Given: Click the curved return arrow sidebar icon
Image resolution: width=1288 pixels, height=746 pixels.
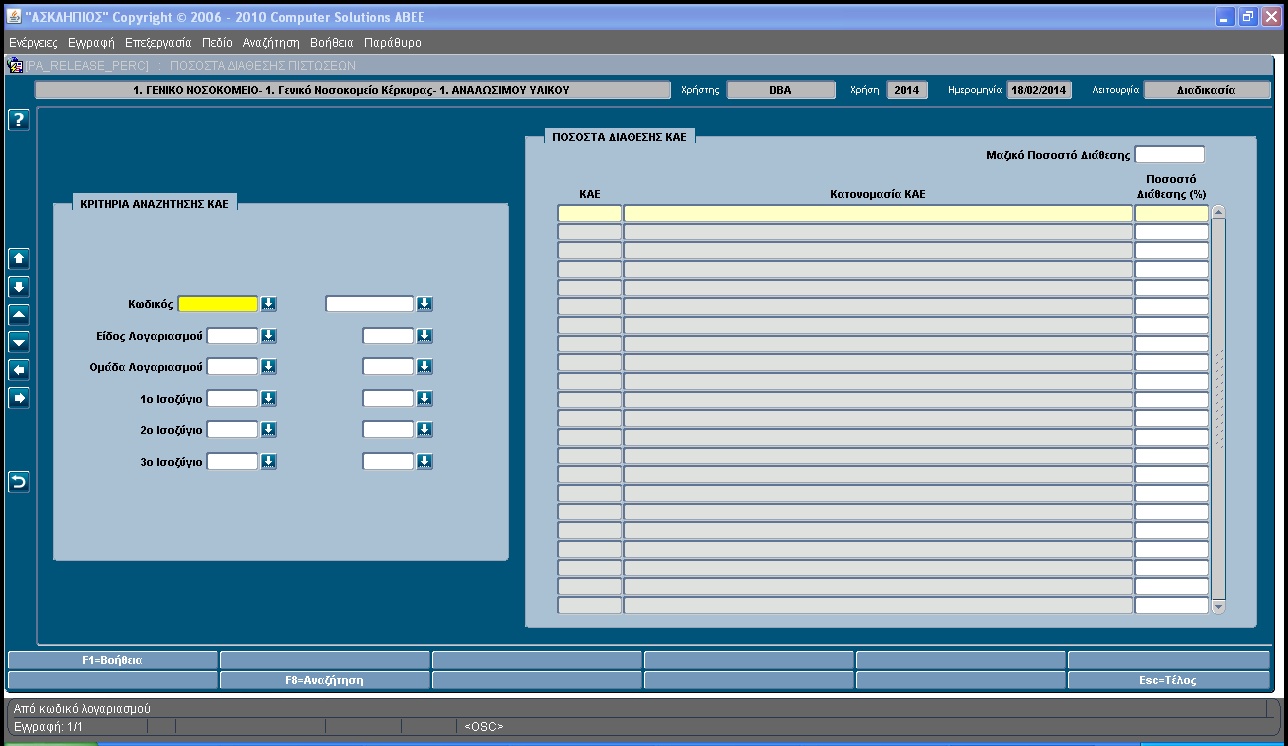Looking at the screenshot, I should [18, 482].
